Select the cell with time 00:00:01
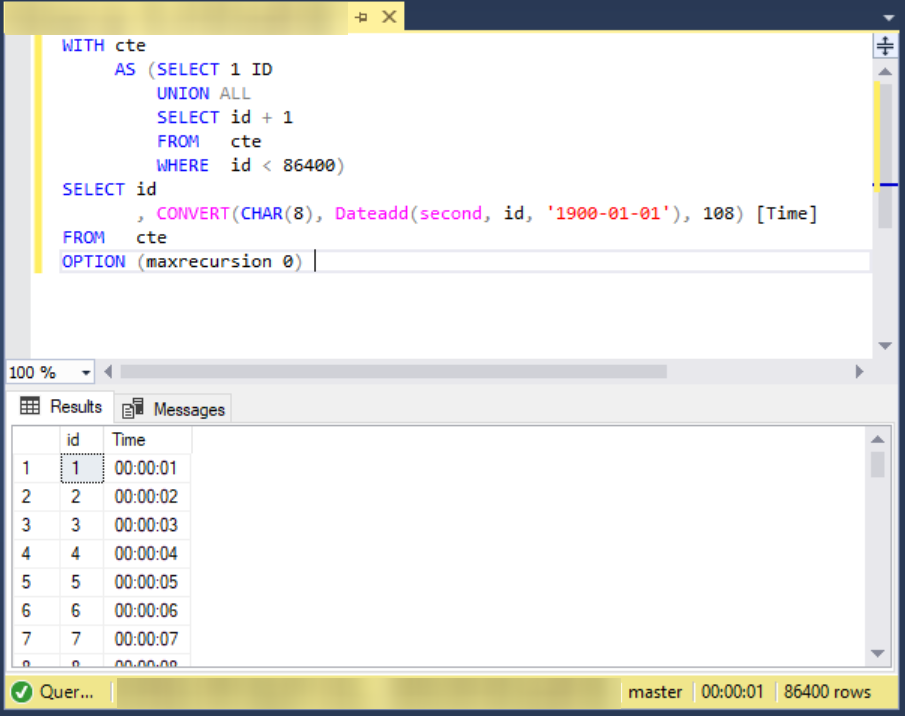Screen dimensions: 905x716 coord(147,468)
